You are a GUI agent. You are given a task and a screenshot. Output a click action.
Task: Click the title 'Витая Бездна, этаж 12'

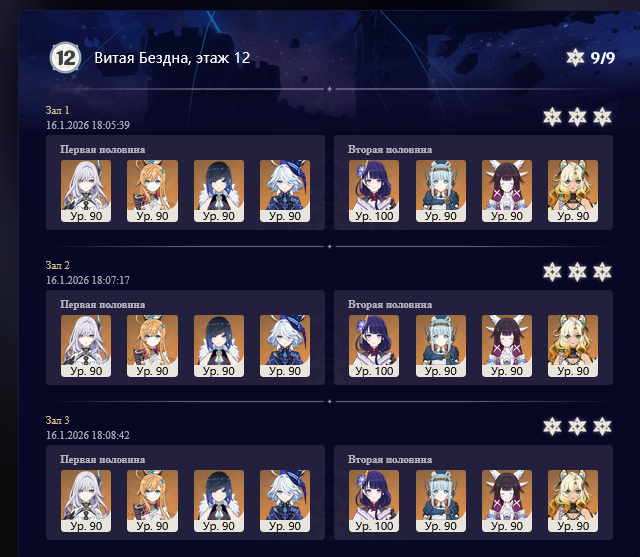click(172, 58)
